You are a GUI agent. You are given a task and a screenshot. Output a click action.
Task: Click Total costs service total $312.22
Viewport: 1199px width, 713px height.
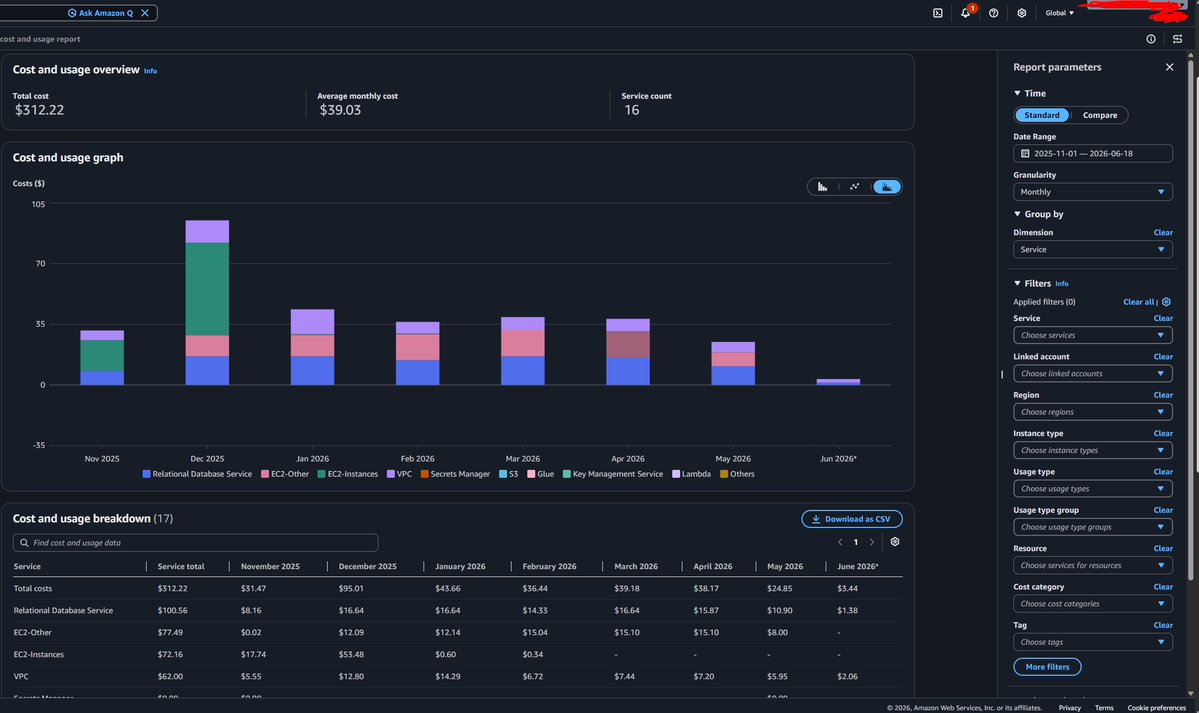pos(172,589)
